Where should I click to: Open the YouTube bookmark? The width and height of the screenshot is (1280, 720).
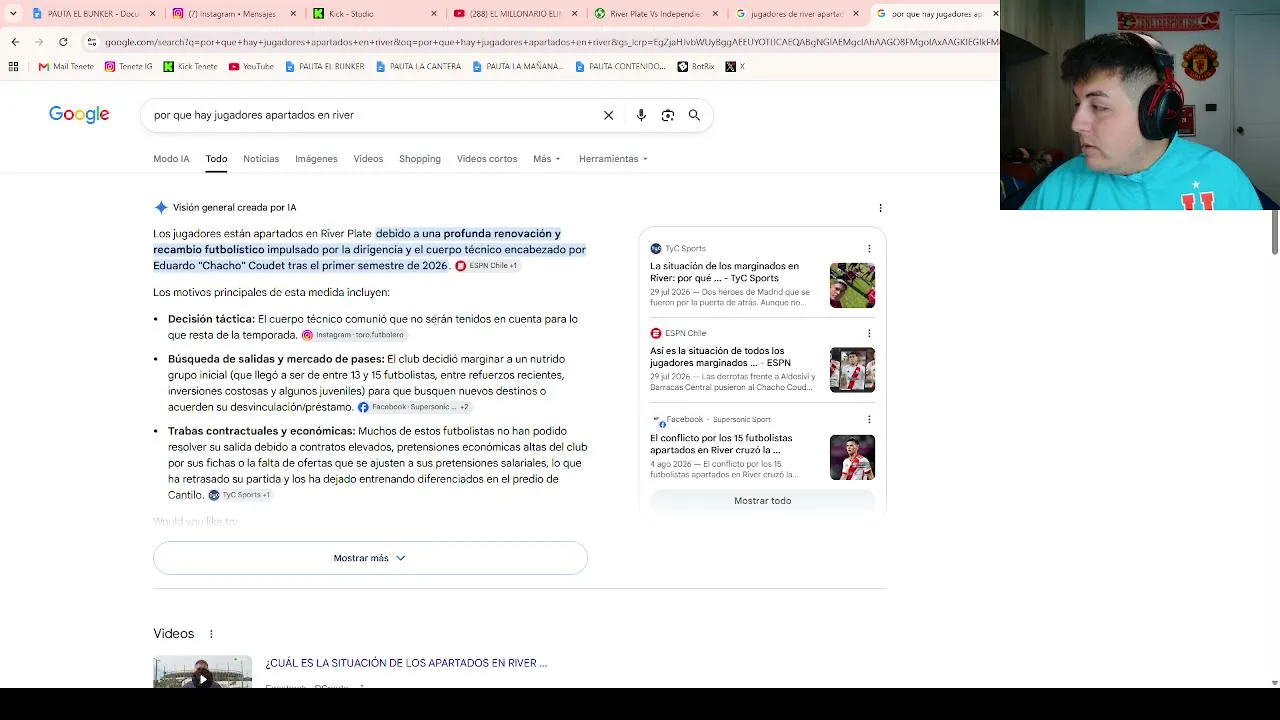[251, 67]
